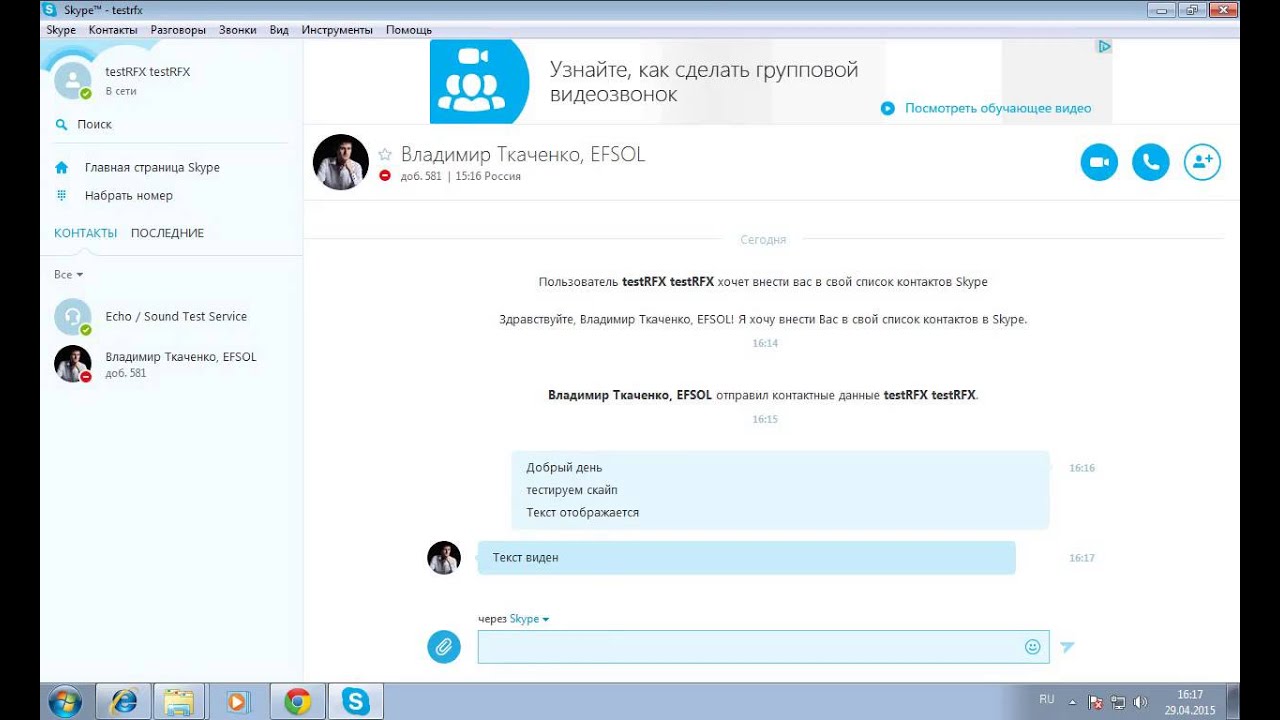Open the media player from the taskbar
The image size is (1280, 720).
tap(237, 701)
